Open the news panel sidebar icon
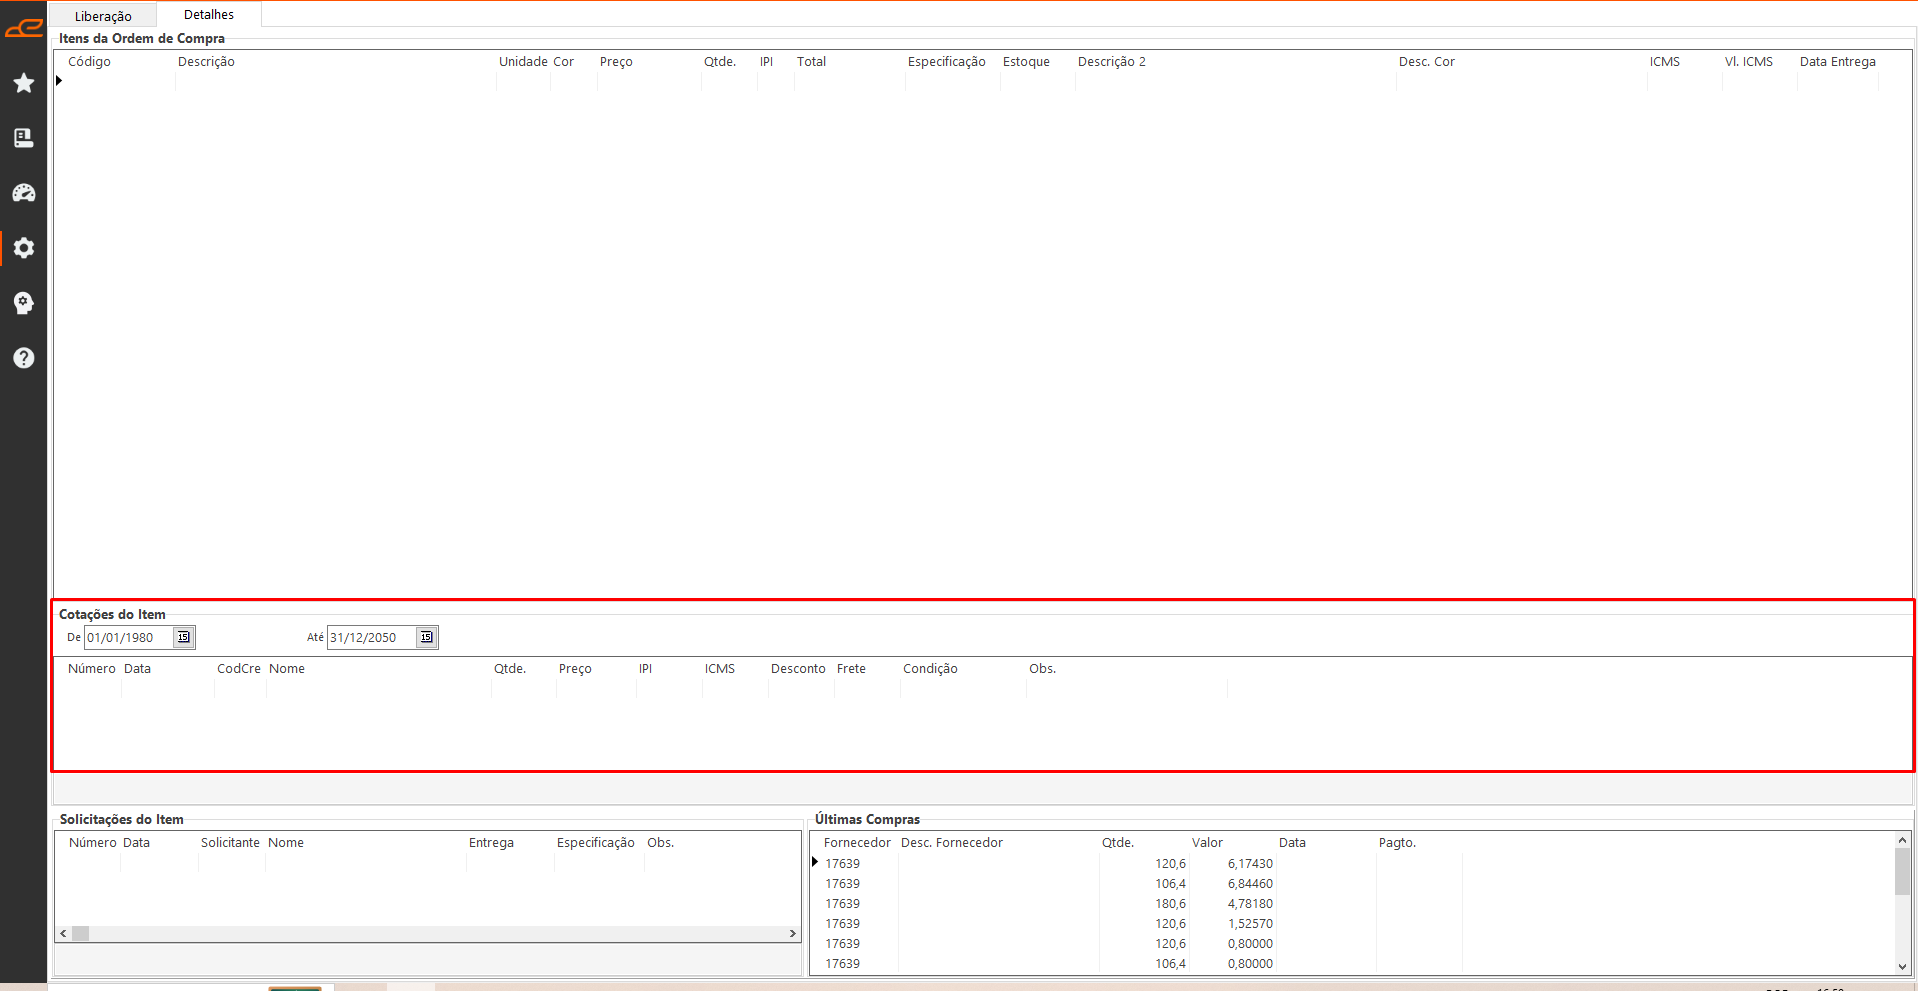Screen dimensions: 1918x991 [24, 138]
